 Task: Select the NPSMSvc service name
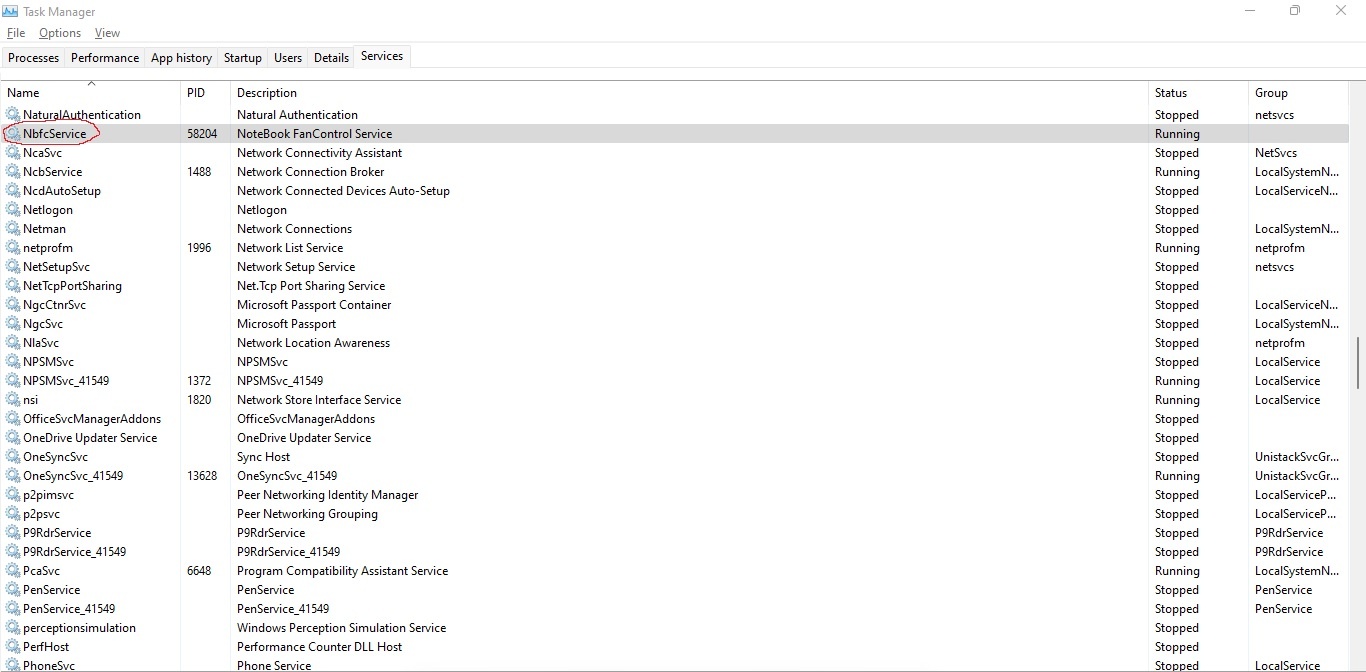[x=48, y=362]
